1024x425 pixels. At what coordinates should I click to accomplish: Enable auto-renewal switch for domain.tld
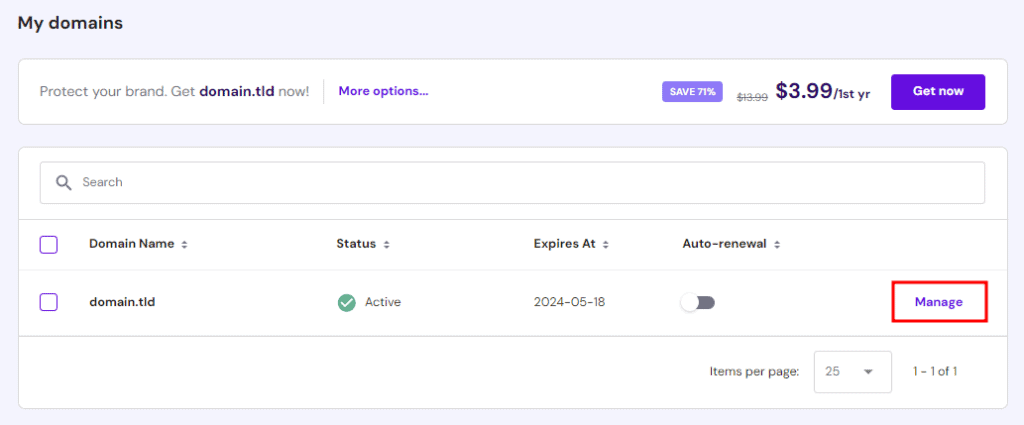698,302
